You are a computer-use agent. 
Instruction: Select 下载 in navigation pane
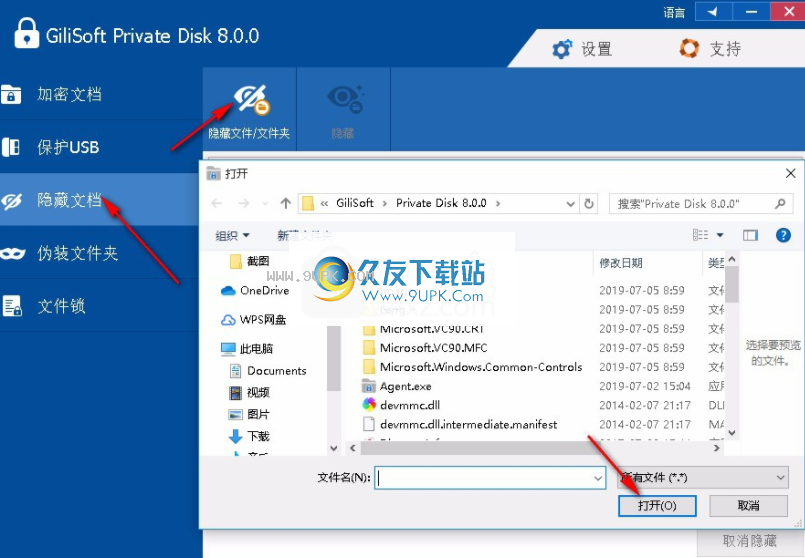point(249,436)
